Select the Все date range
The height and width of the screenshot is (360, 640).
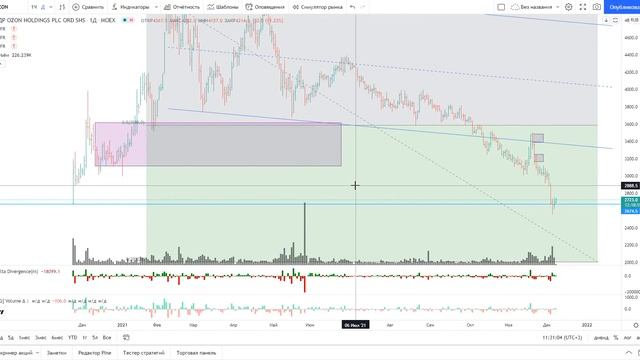(x=107, y=338)
